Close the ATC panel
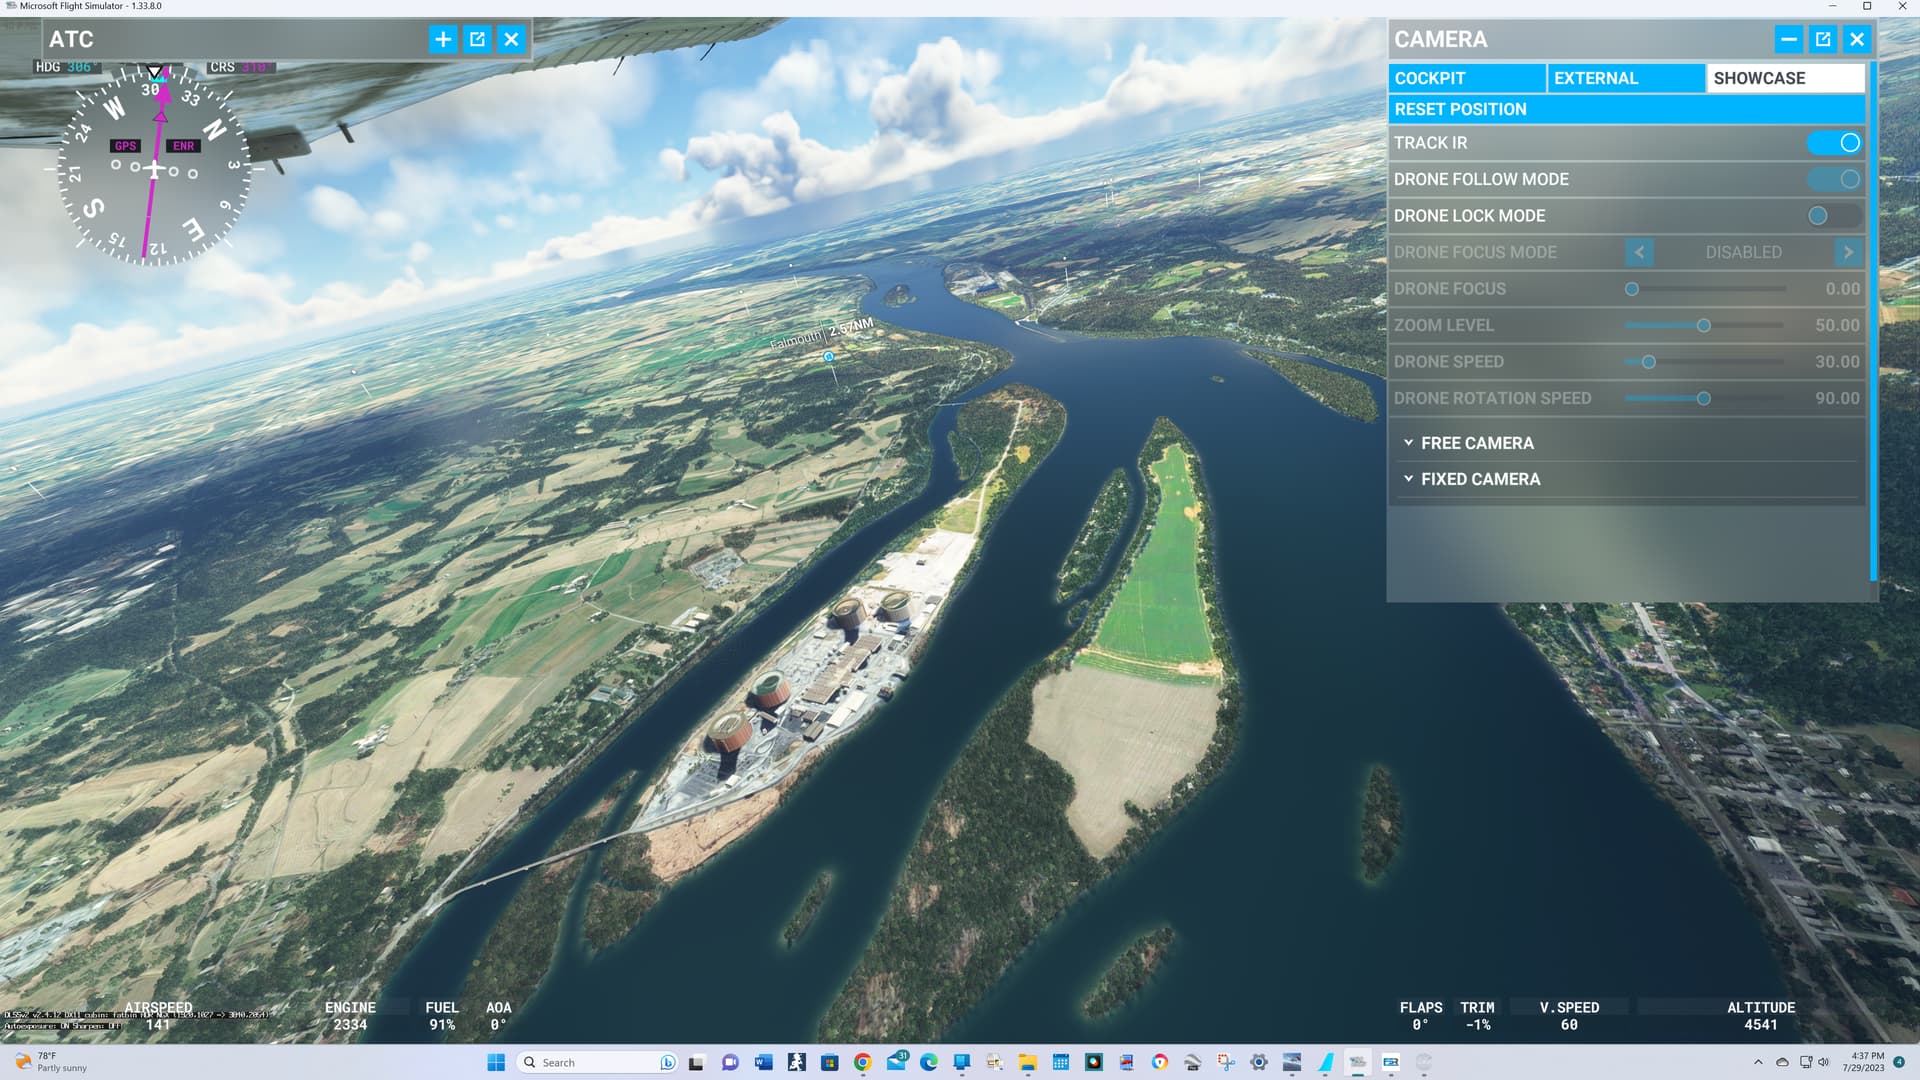Screen dimensions: 1920x1080 click(x=511, y=39)
